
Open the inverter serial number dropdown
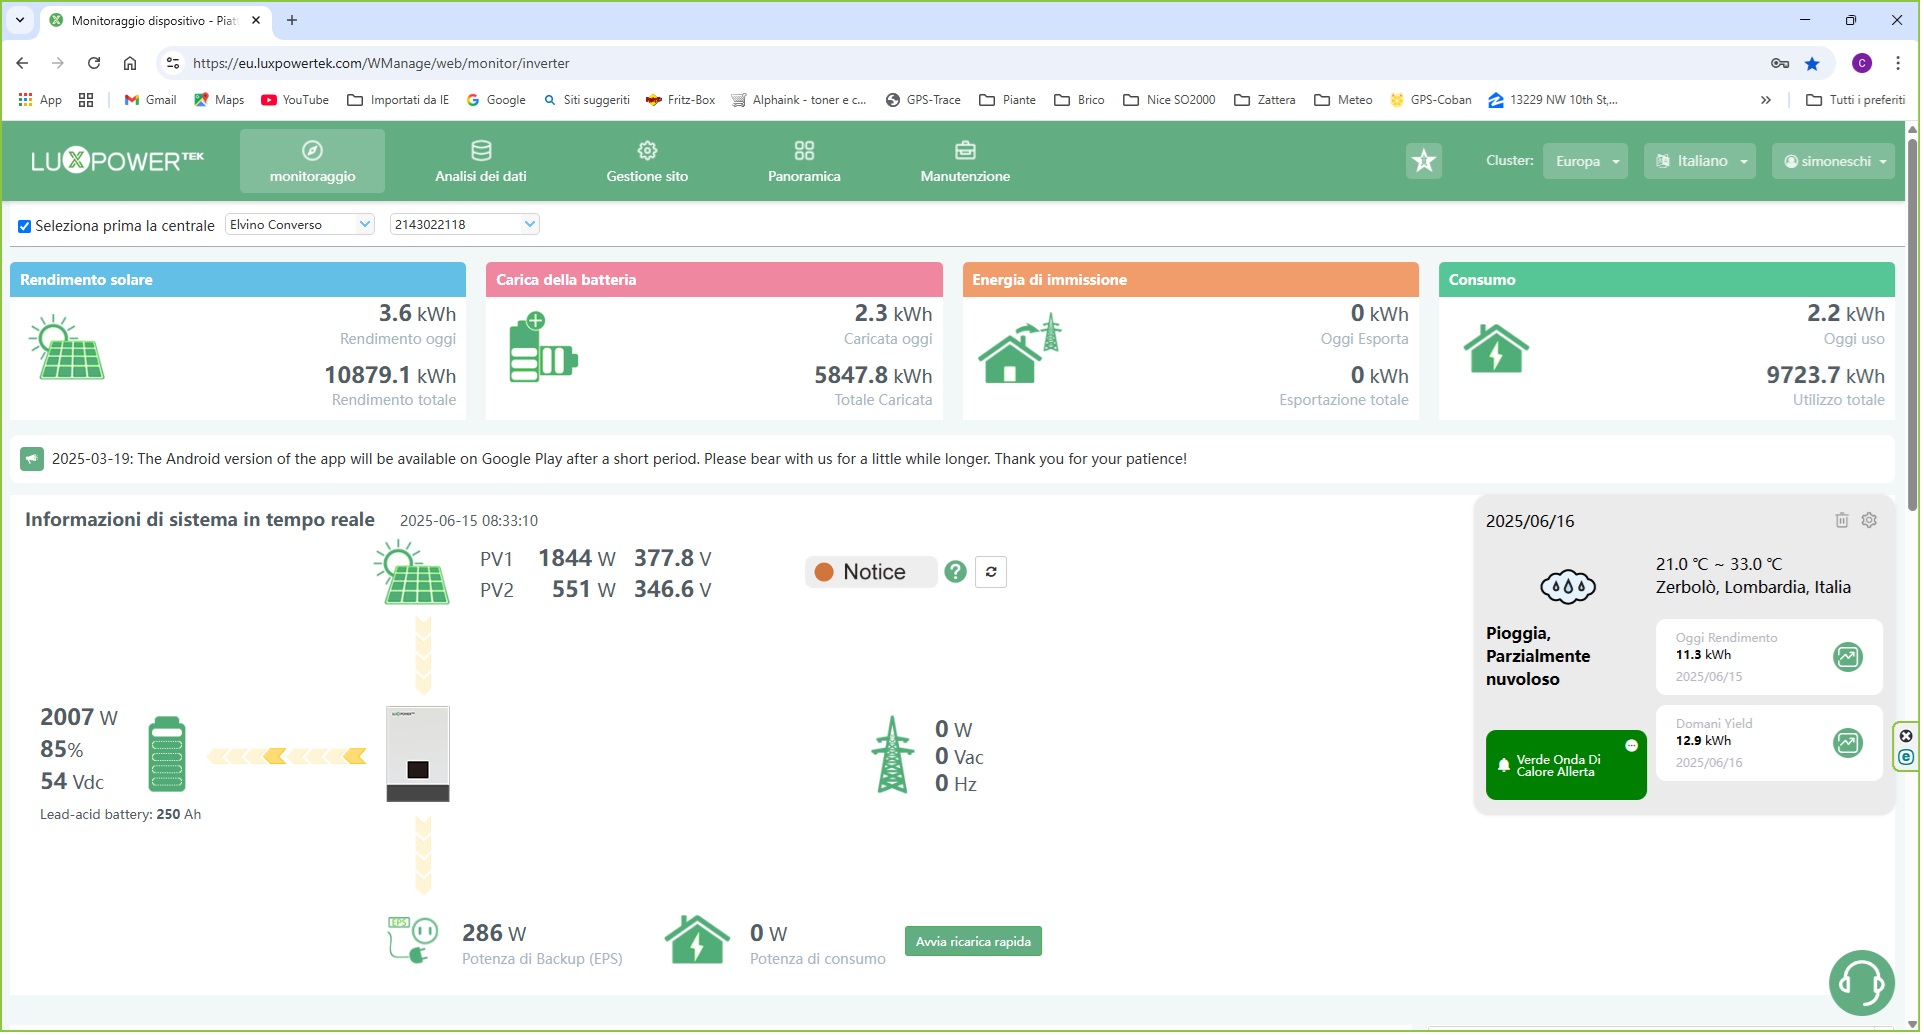[465, 225]
